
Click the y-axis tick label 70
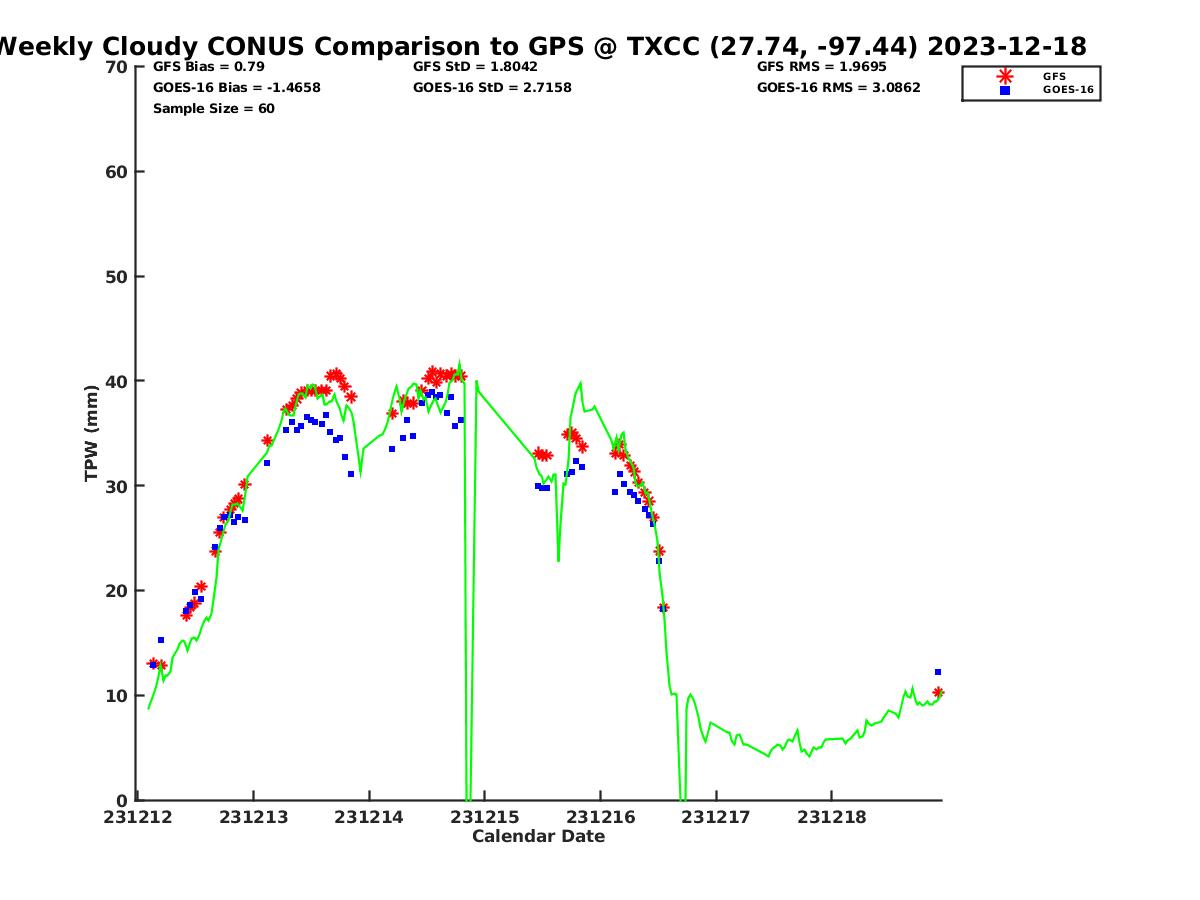[117, 67]
